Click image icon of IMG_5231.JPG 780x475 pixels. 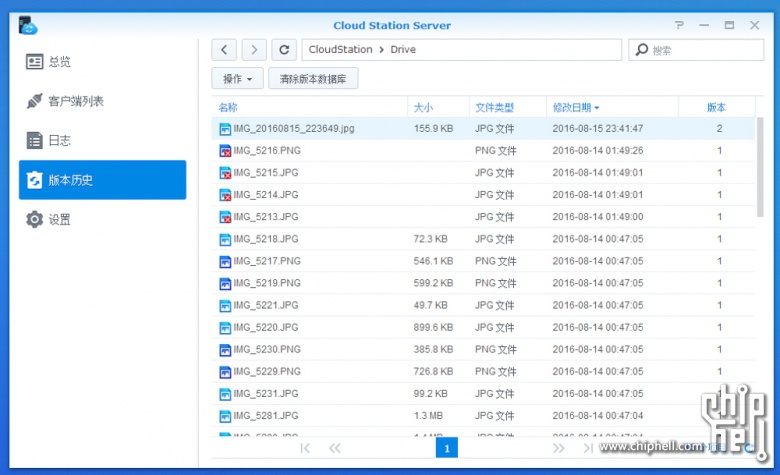coord(225,394)
